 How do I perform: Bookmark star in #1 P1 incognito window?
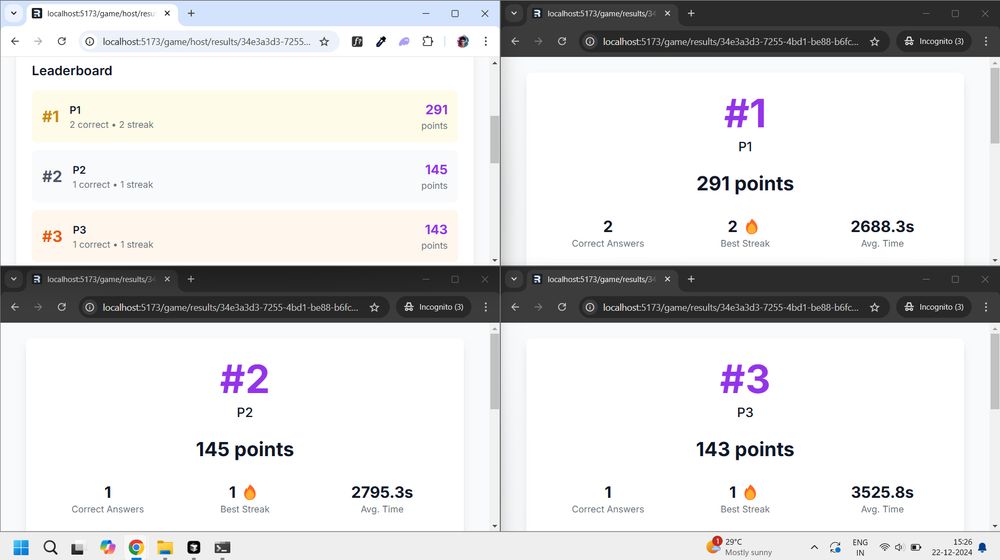coord(874,41)
